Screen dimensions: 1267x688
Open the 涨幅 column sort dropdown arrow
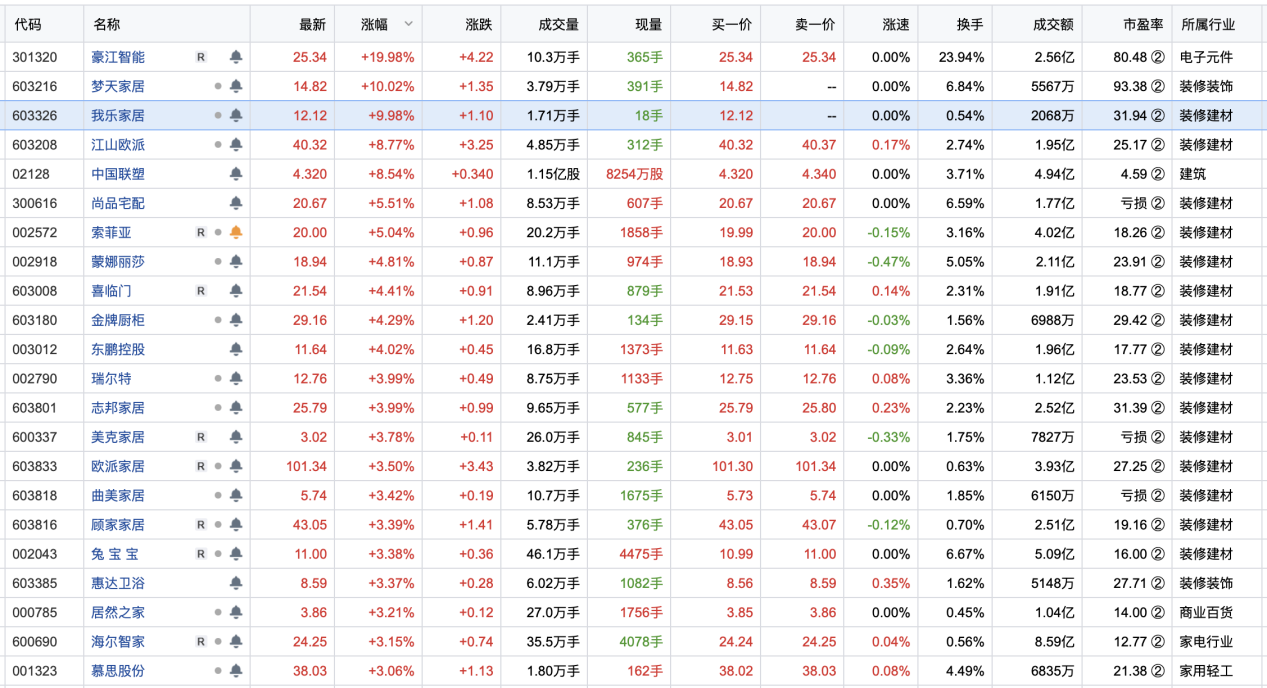[x=408, y=22]
